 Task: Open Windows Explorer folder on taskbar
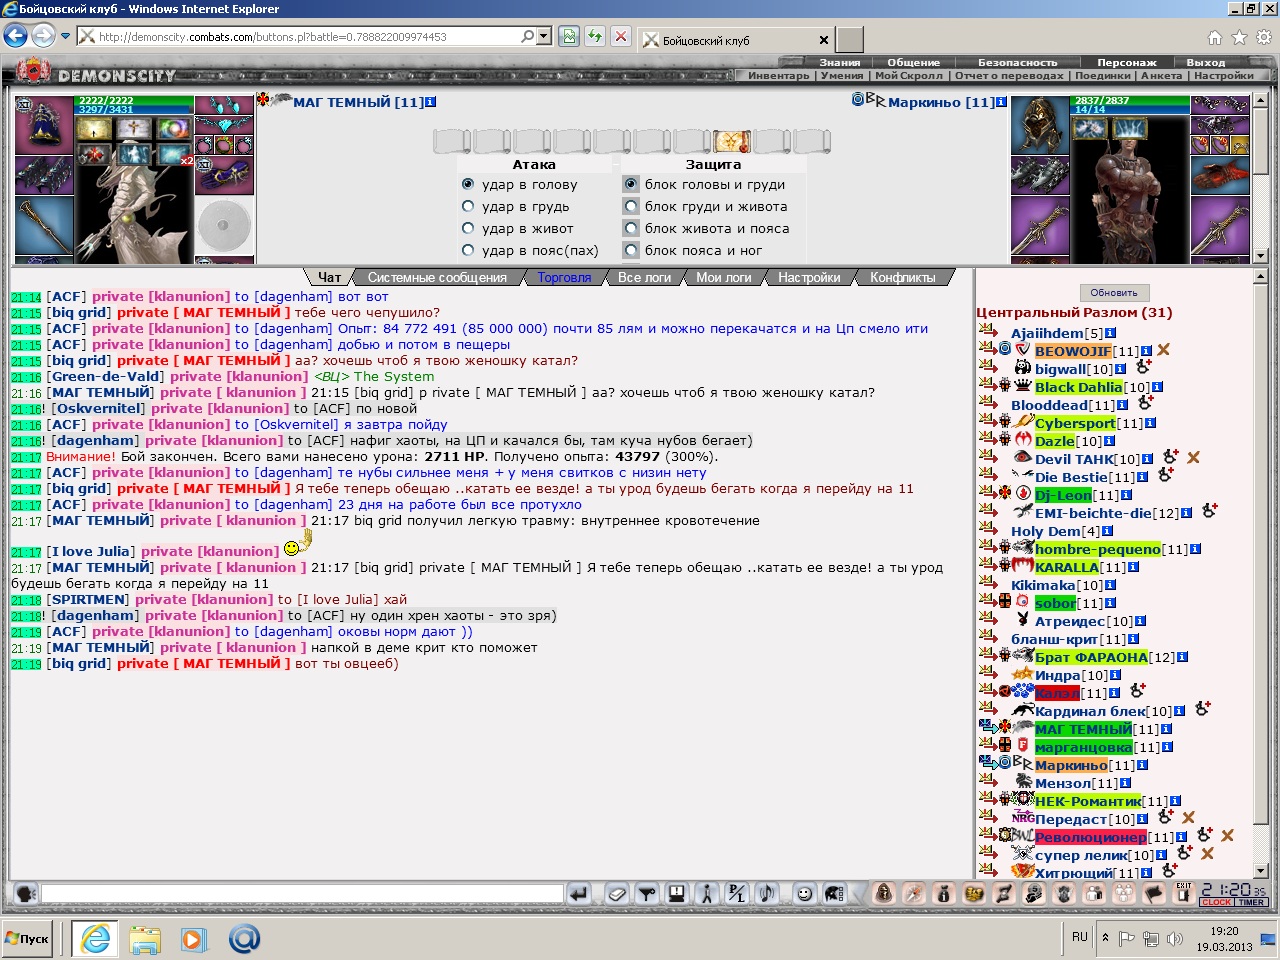click(x=145, y=939)
